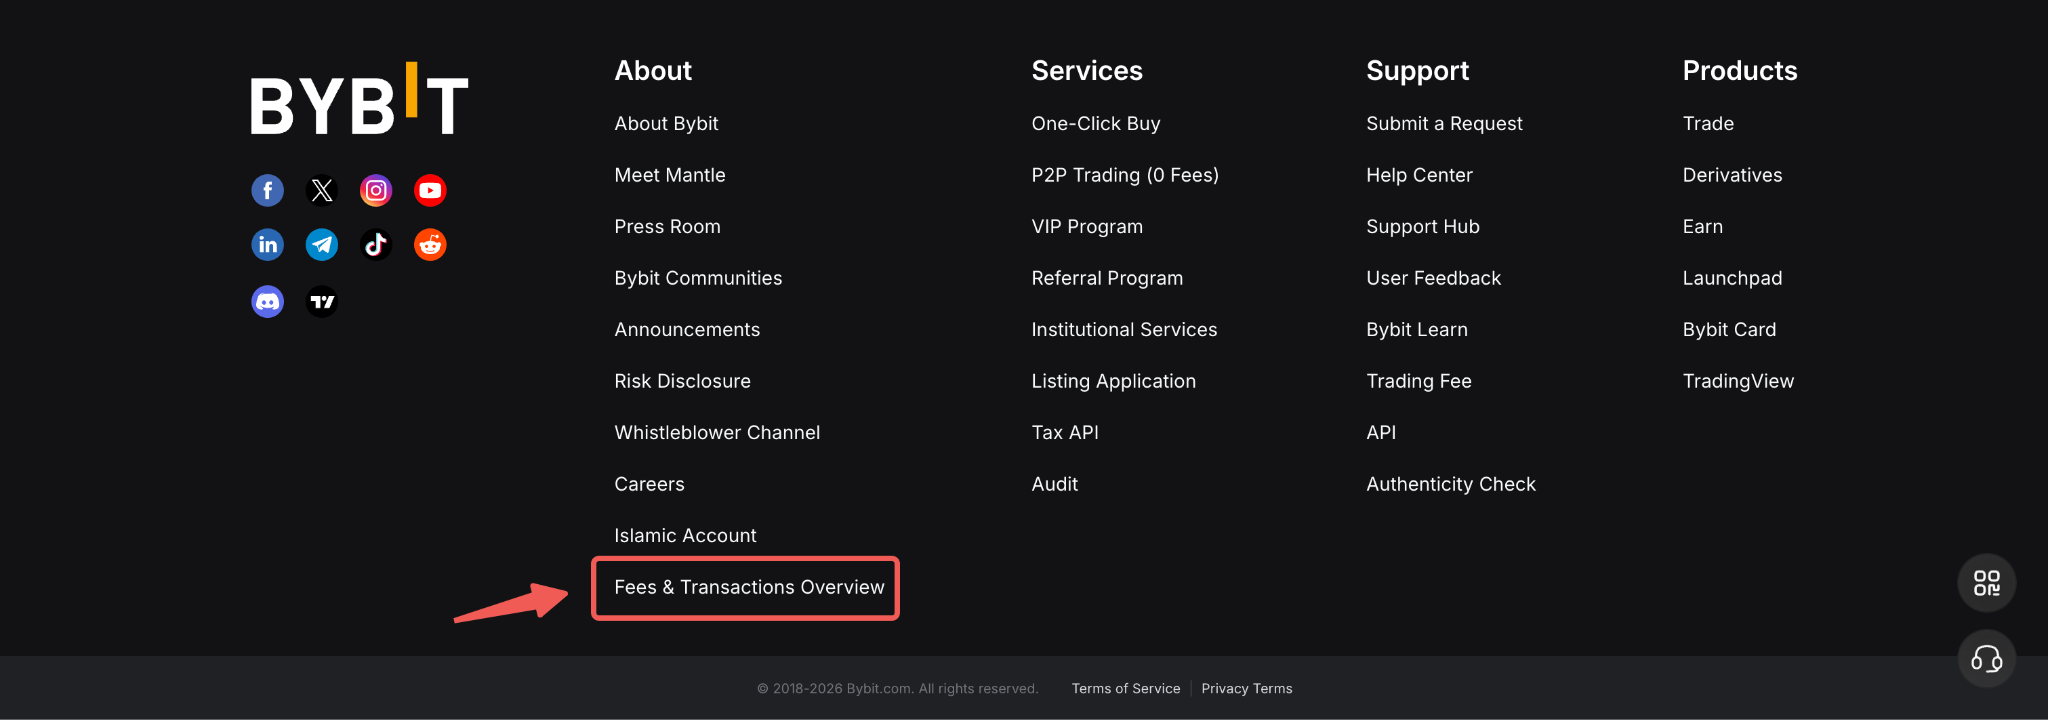2048x720 pixels.
Task: Click the Bybit logo
Action: [x=359, y=100]
